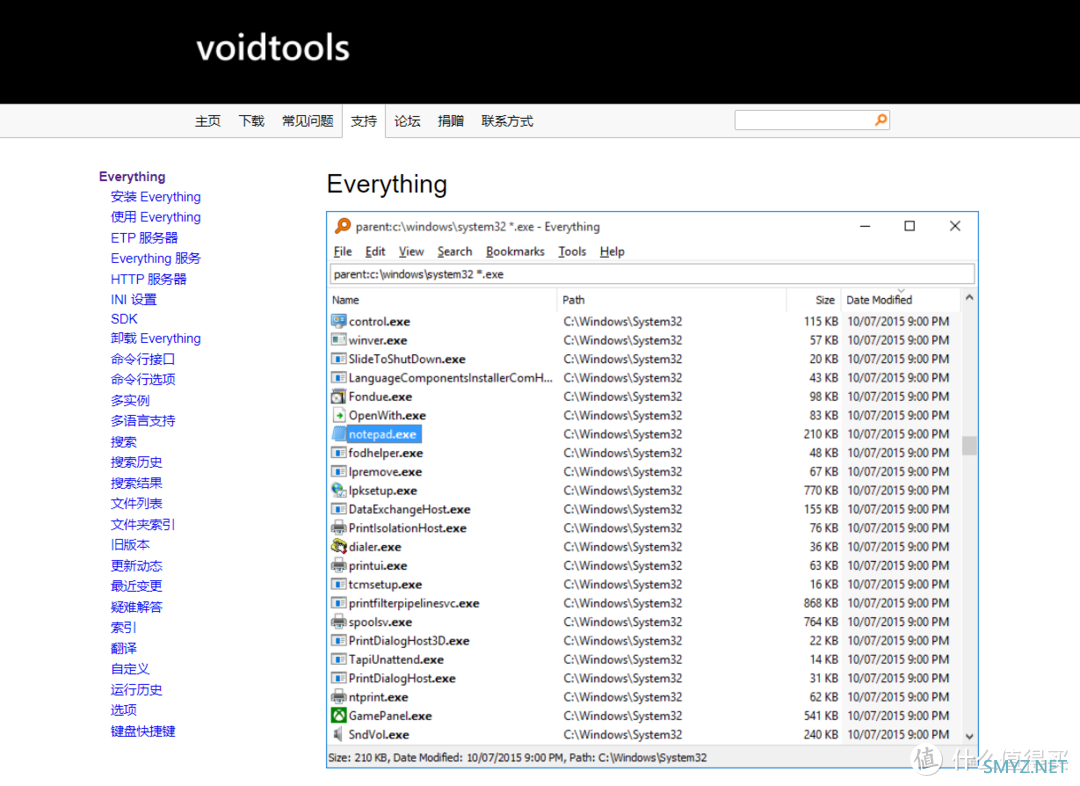Click the TapiUnattend.exe file icon
1080x786 pixels.
(338, 659)
